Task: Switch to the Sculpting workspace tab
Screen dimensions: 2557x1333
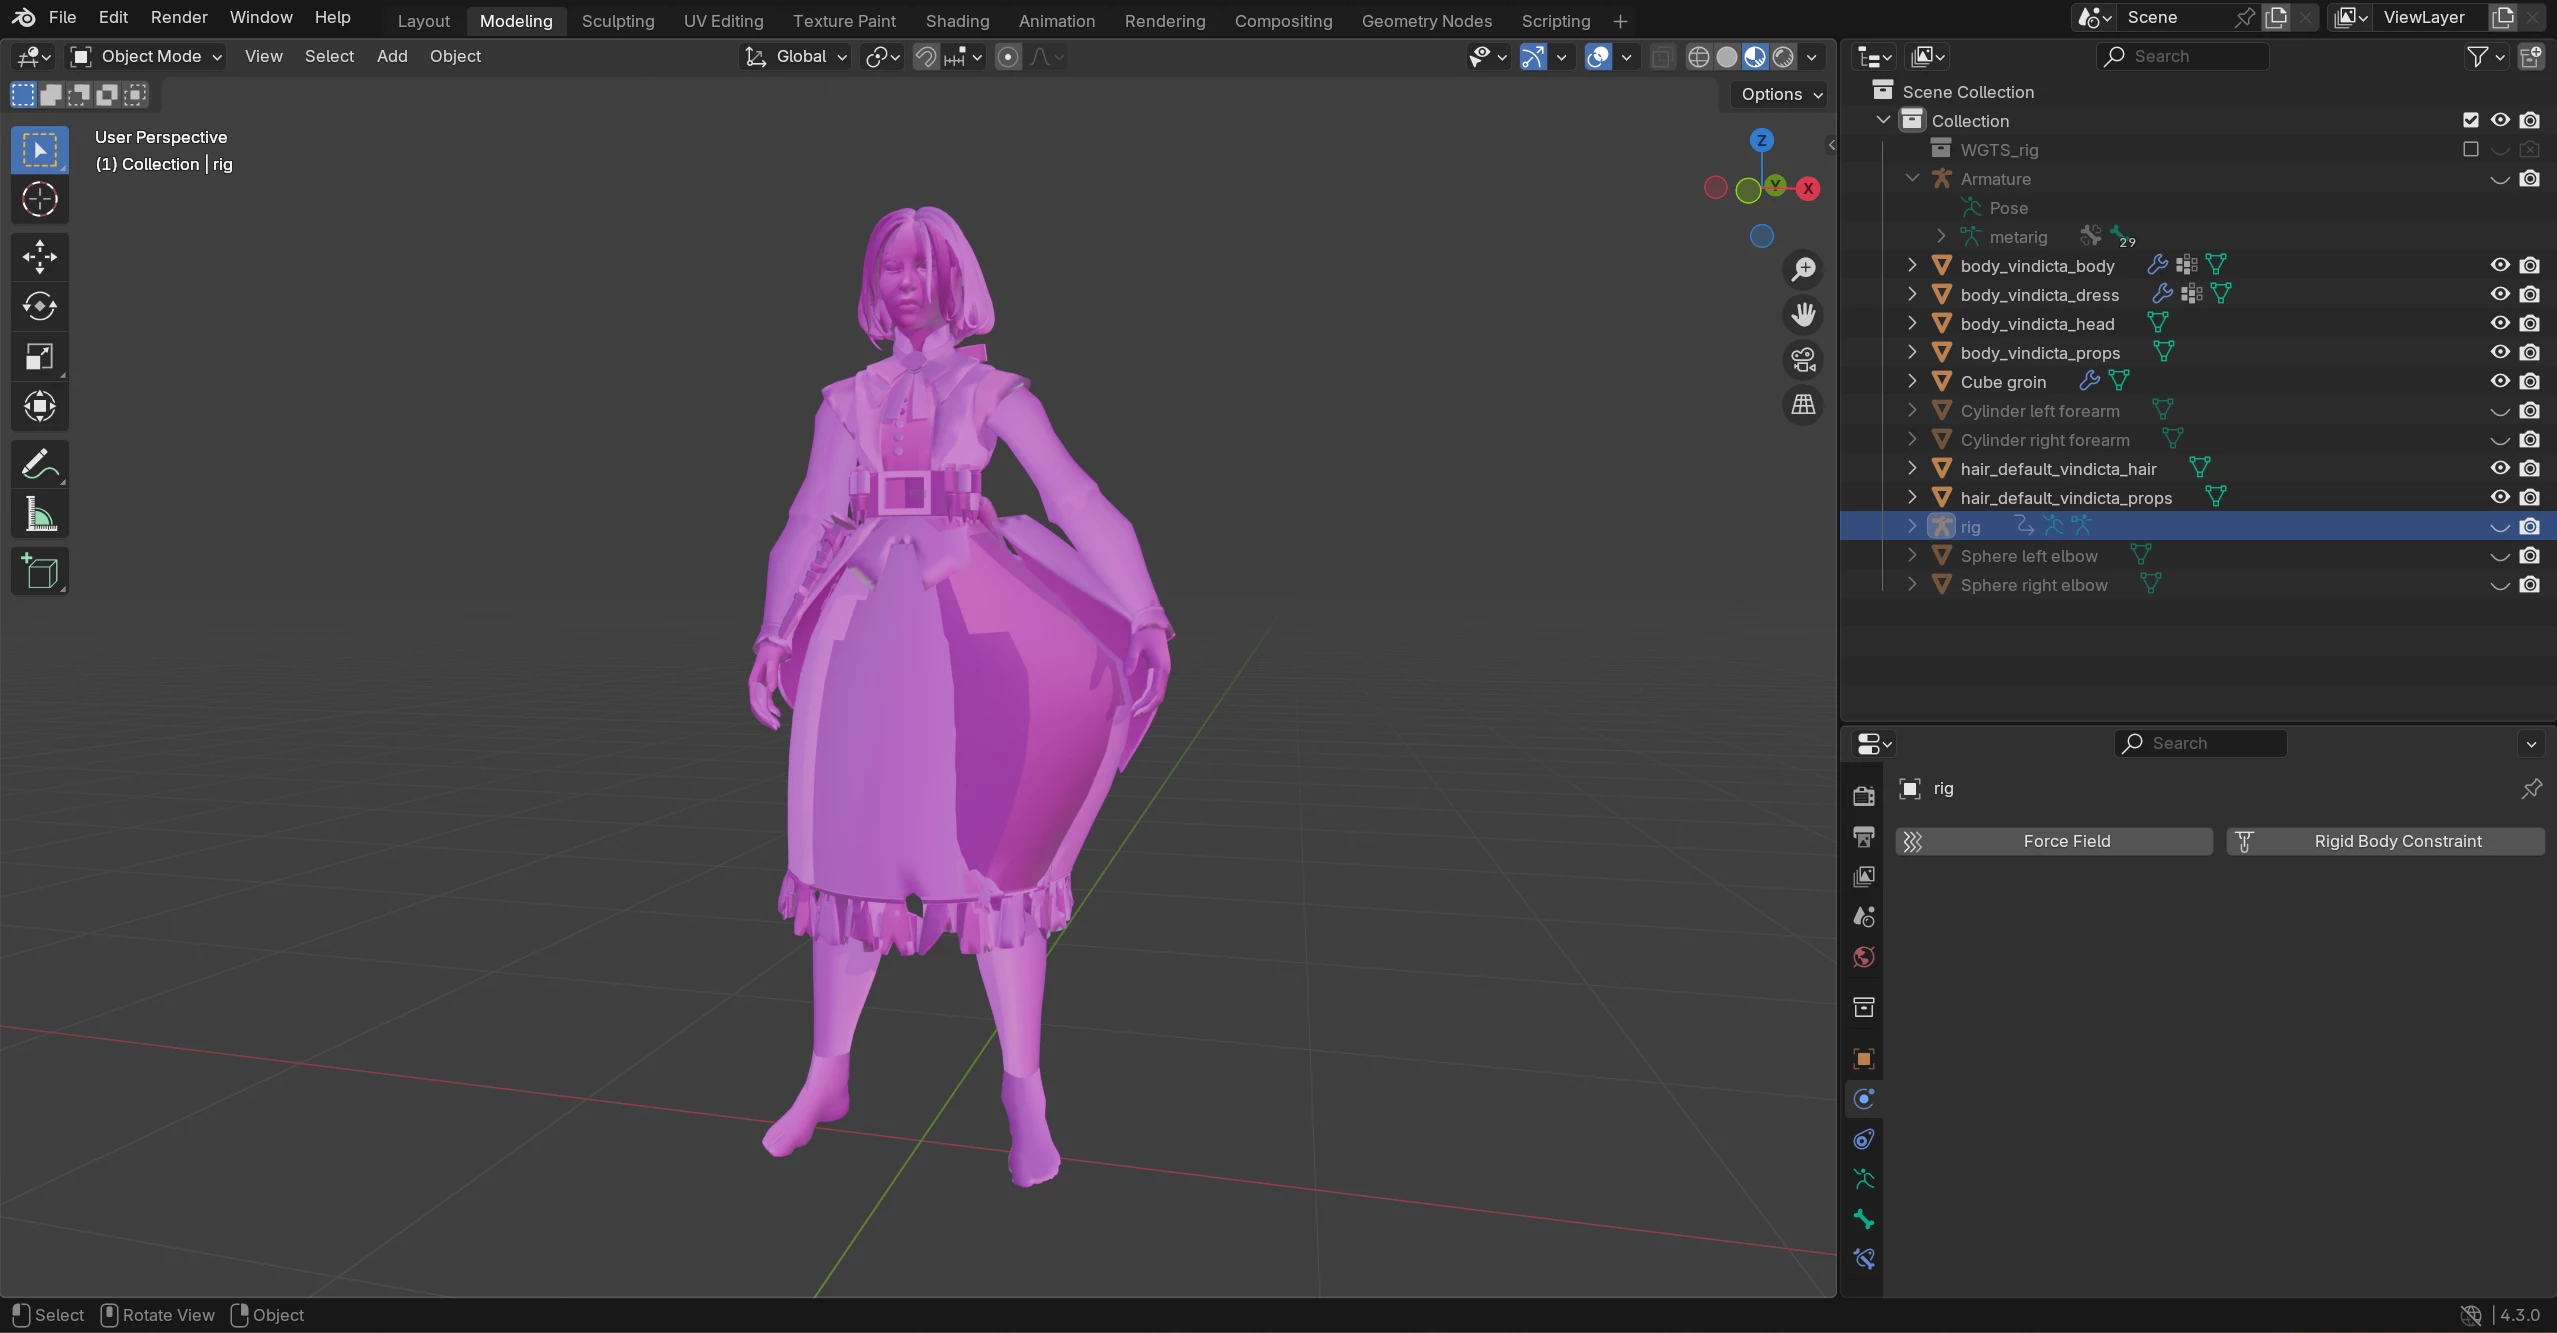Action: pos(617,20)
